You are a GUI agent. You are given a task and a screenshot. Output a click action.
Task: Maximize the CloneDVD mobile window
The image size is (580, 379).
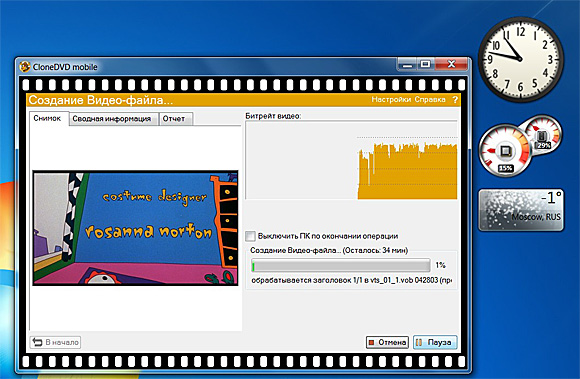coord(426,64)
